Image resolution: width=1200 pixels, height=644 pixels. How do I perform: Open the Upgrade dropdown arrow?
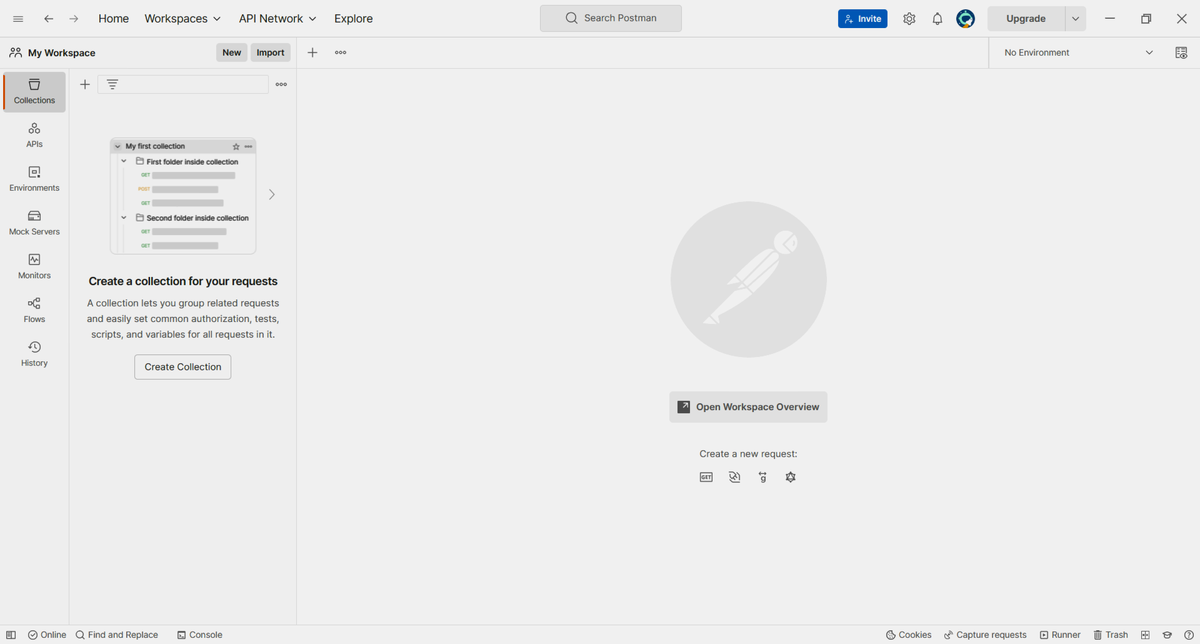(1075, 18)
